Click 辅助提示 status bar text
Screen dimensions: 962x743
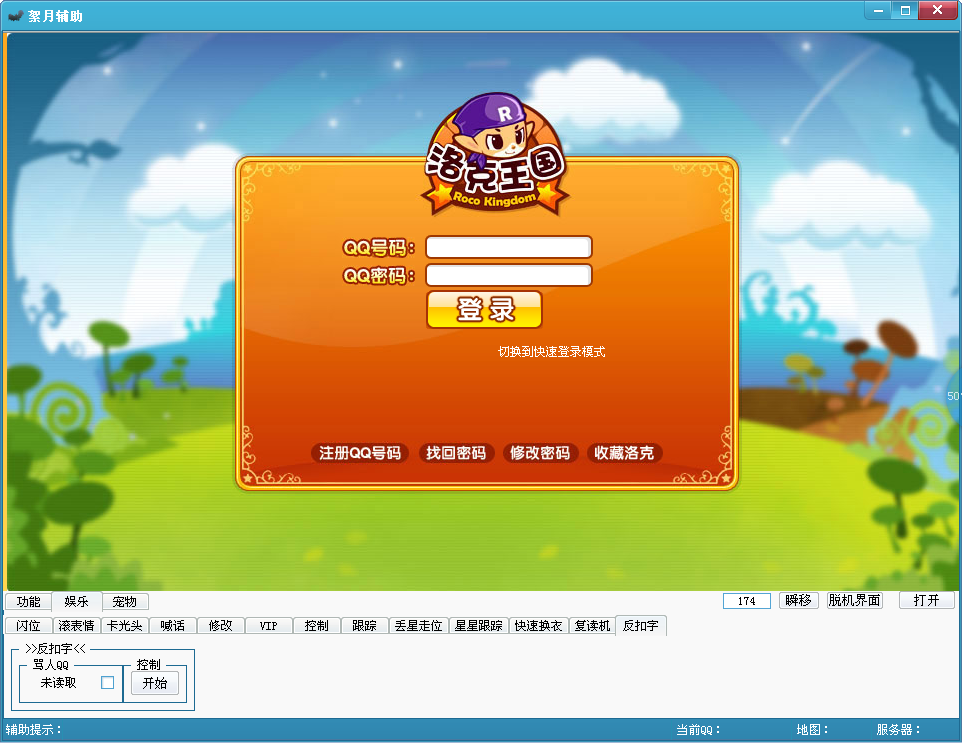[x=34, y=730]
